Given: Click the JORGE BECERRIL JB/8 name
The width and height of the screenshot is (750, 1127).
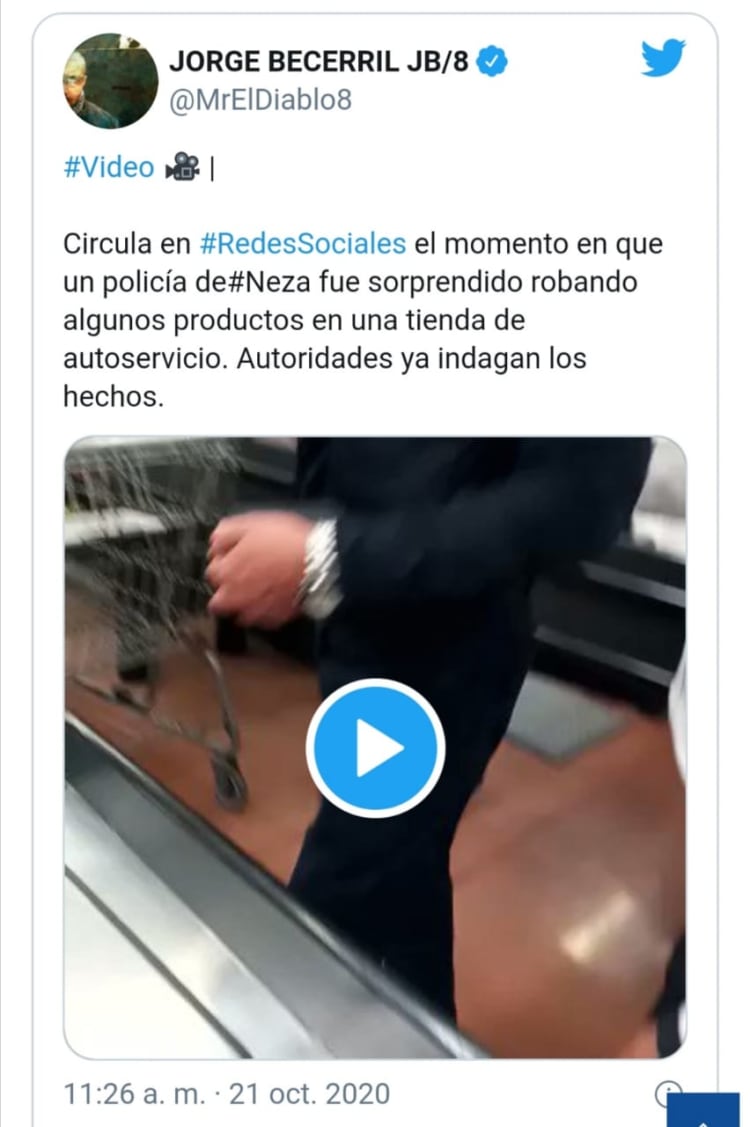Looking at the screenshot, I should [x=319, y=62].
